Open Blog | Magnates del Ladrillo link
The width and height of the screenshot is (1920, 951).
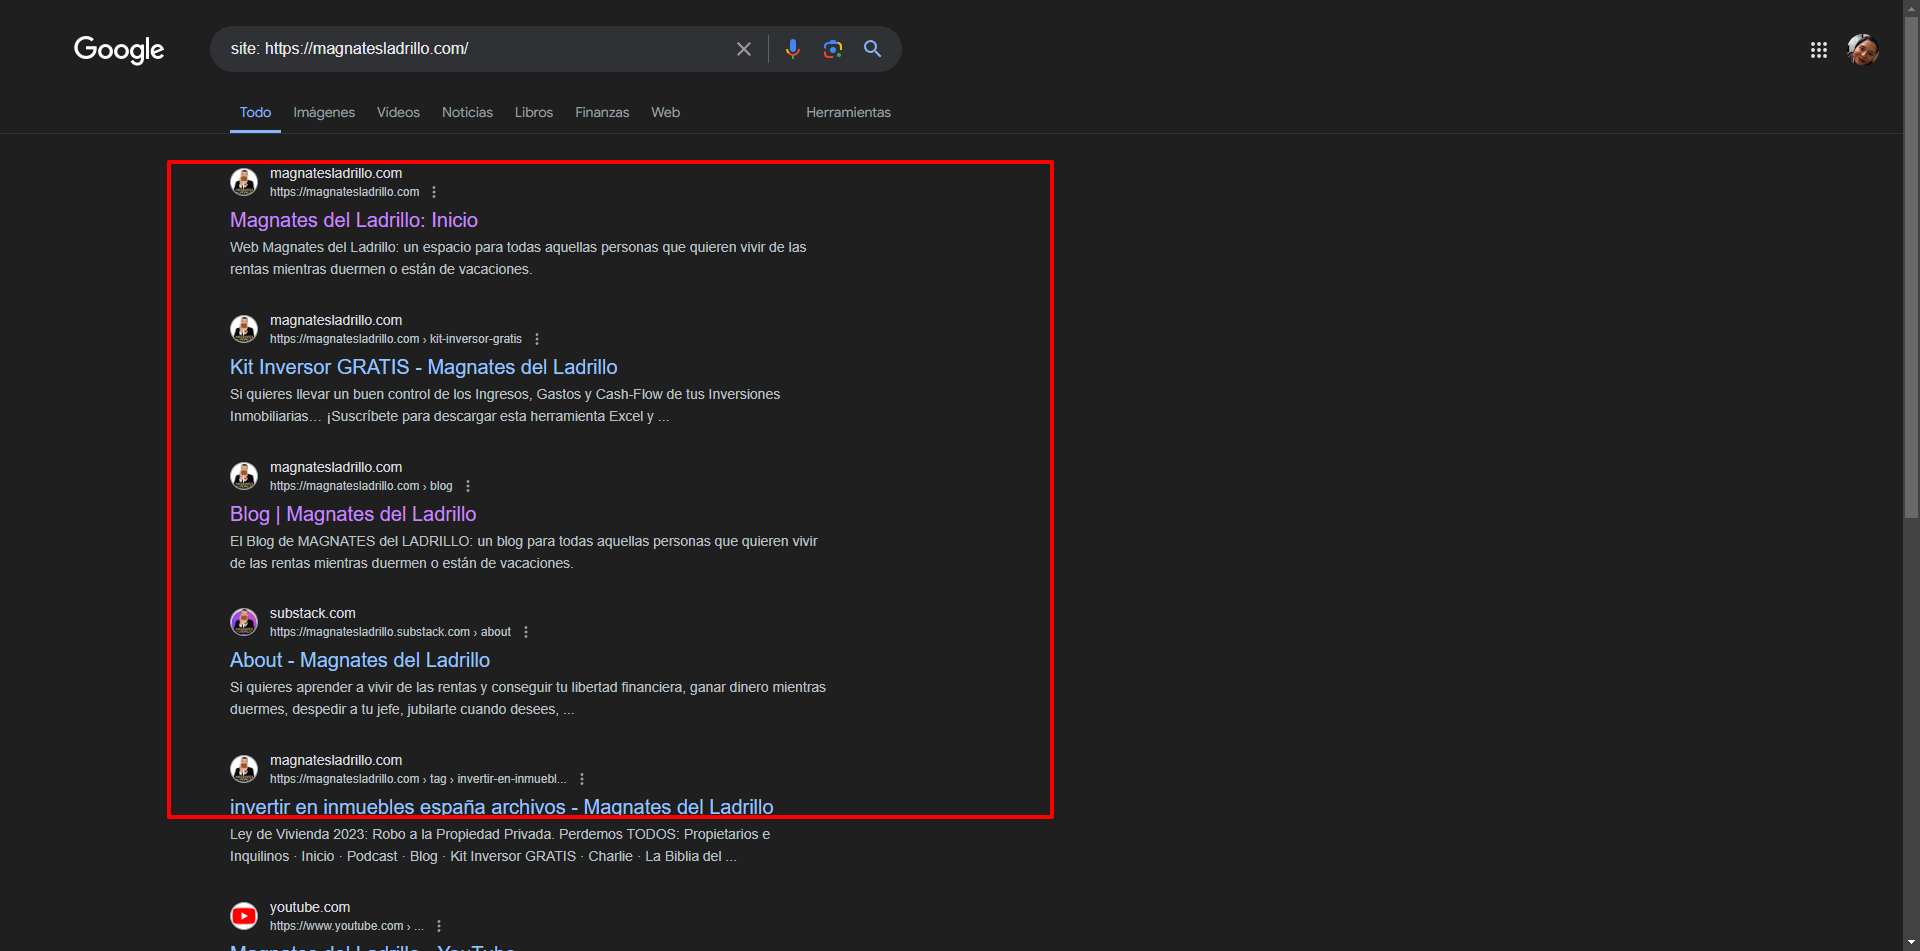click(353, 514)
